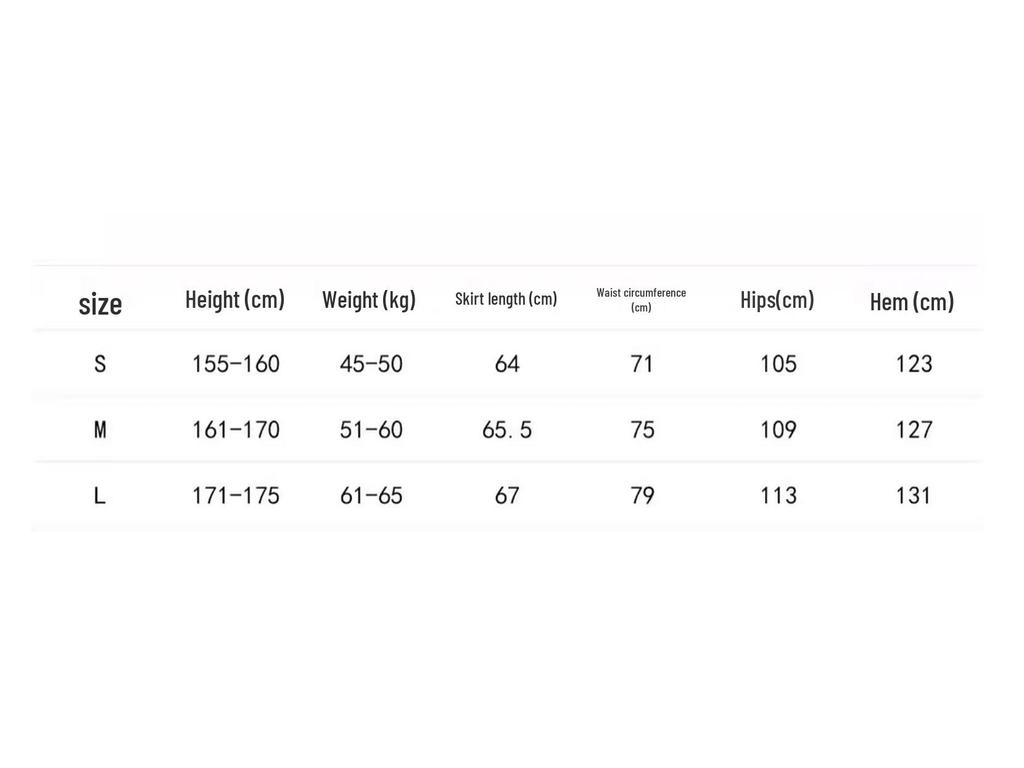
Task: Click the 155-160 height value
Action: pos(236,364)
